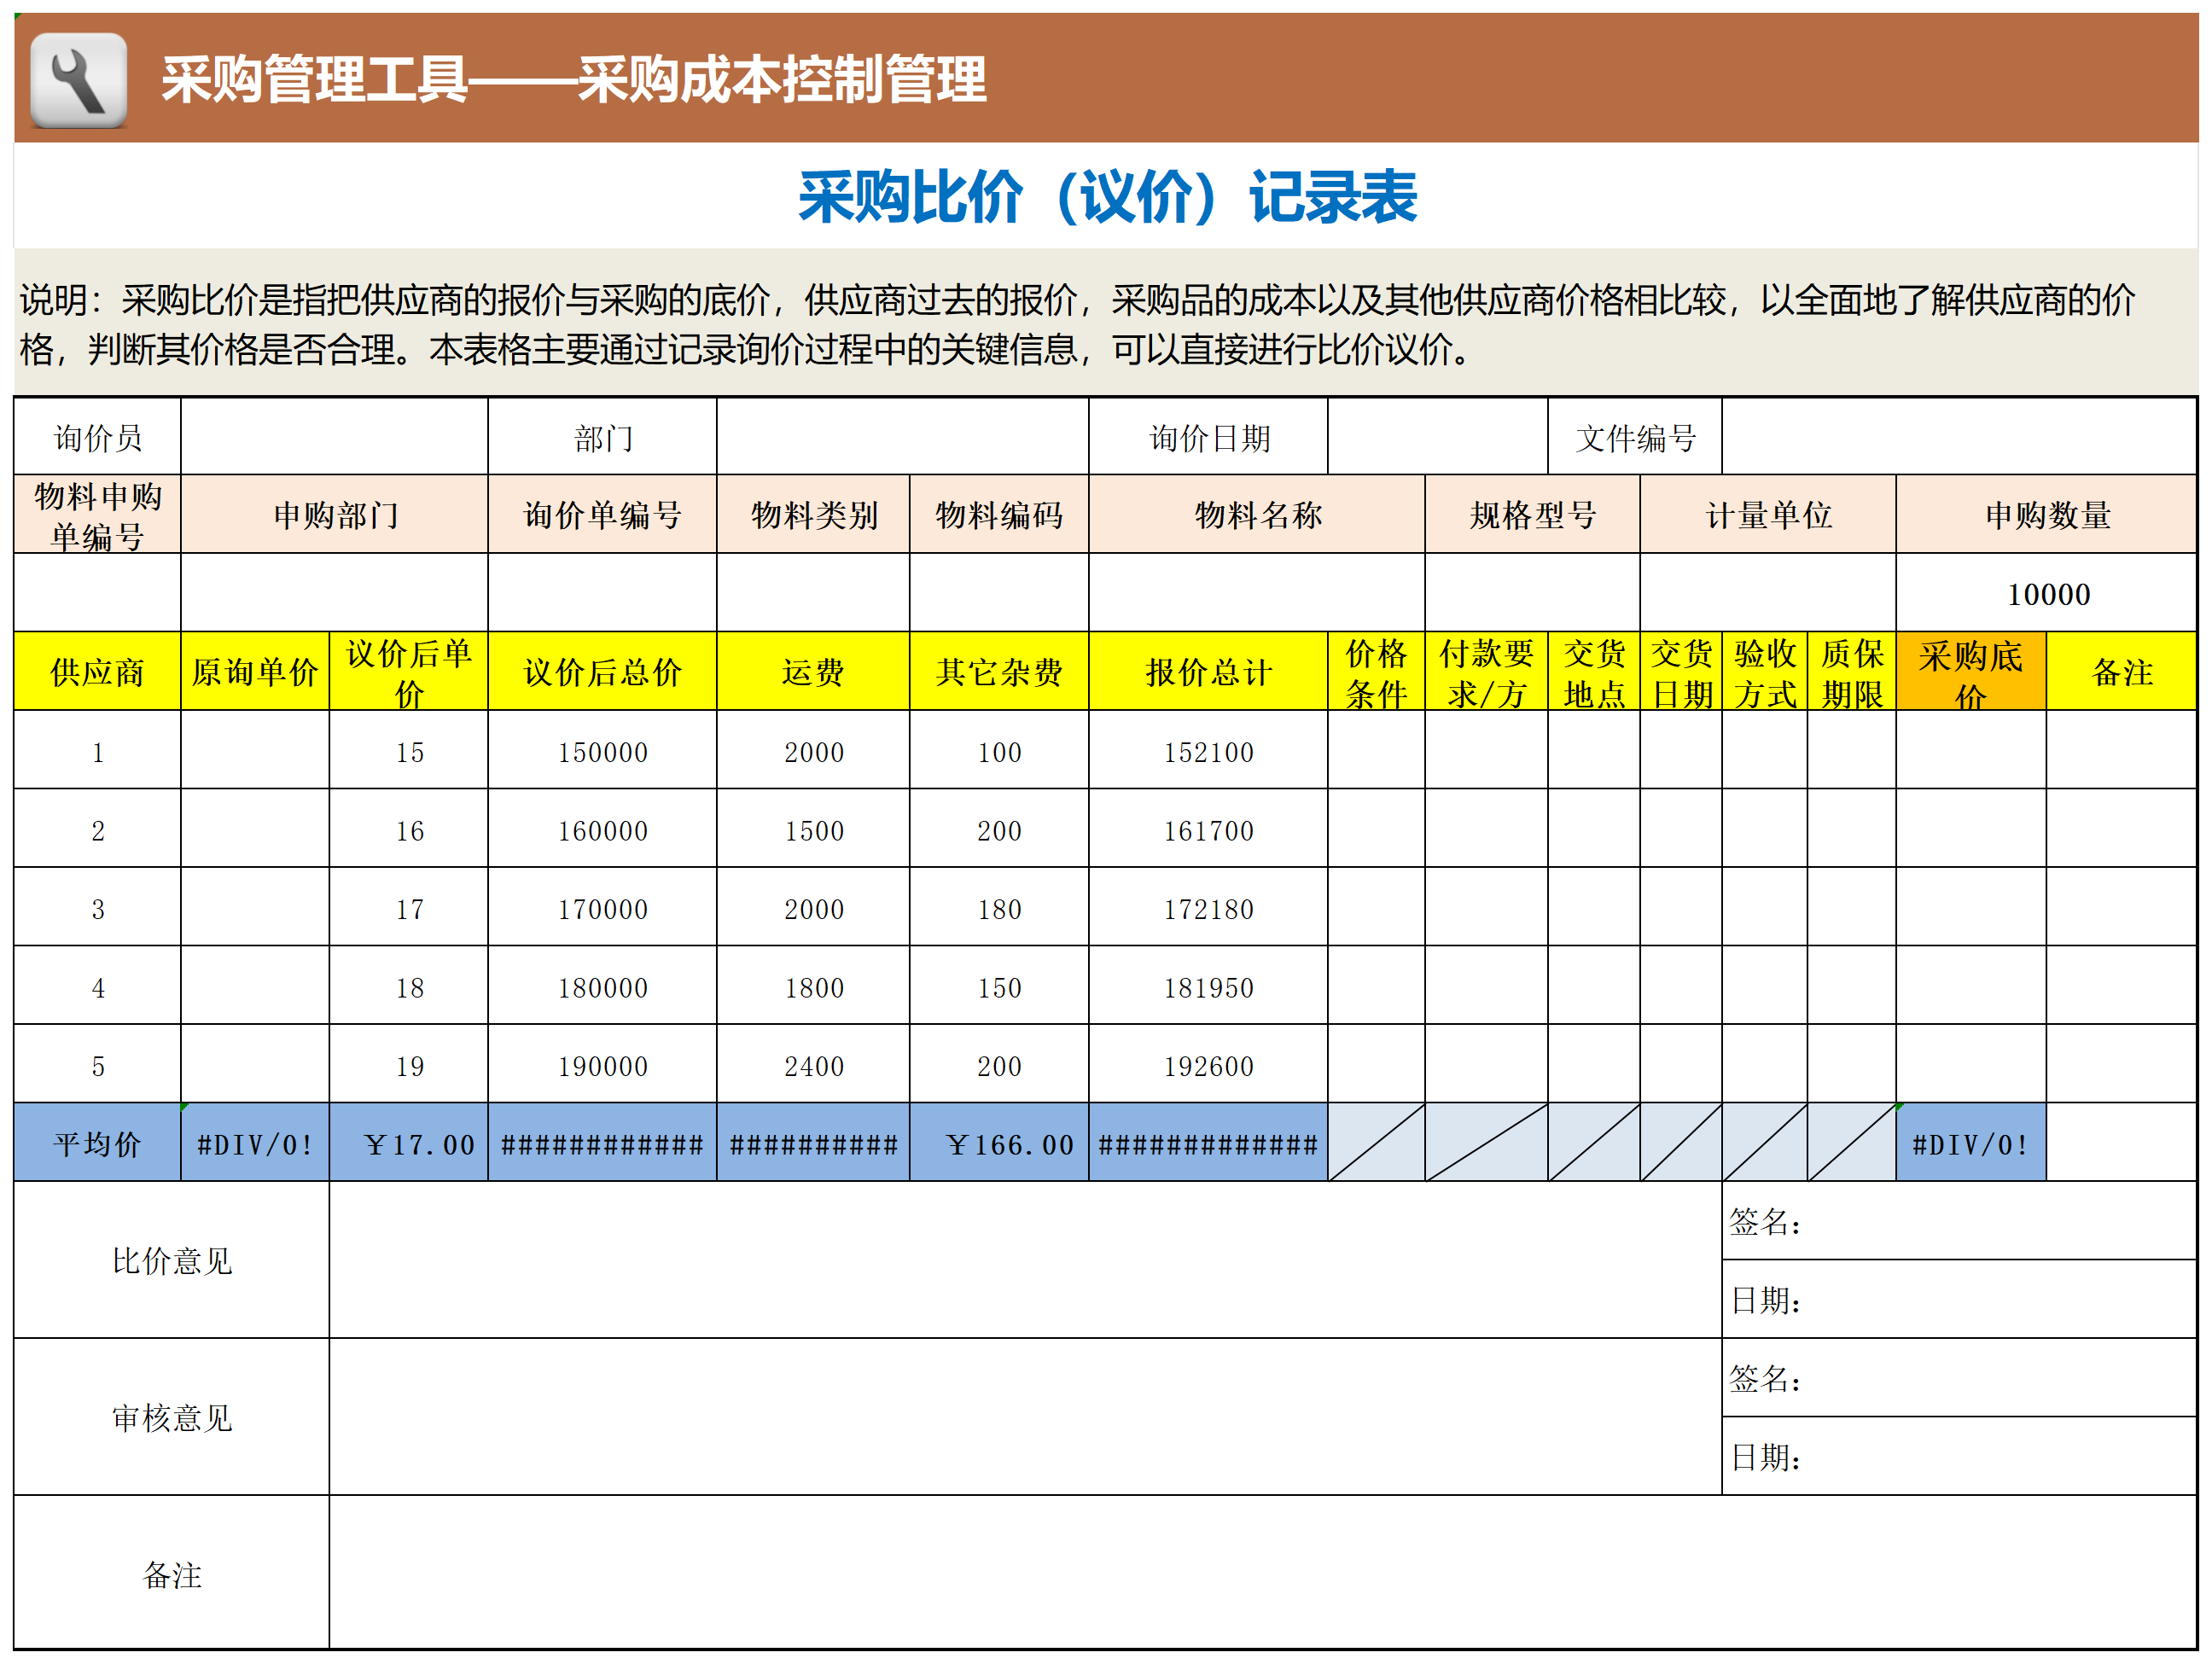Select the 交货地点 header cell
The image size is (2212, 1664).
tap(1594, 672)
